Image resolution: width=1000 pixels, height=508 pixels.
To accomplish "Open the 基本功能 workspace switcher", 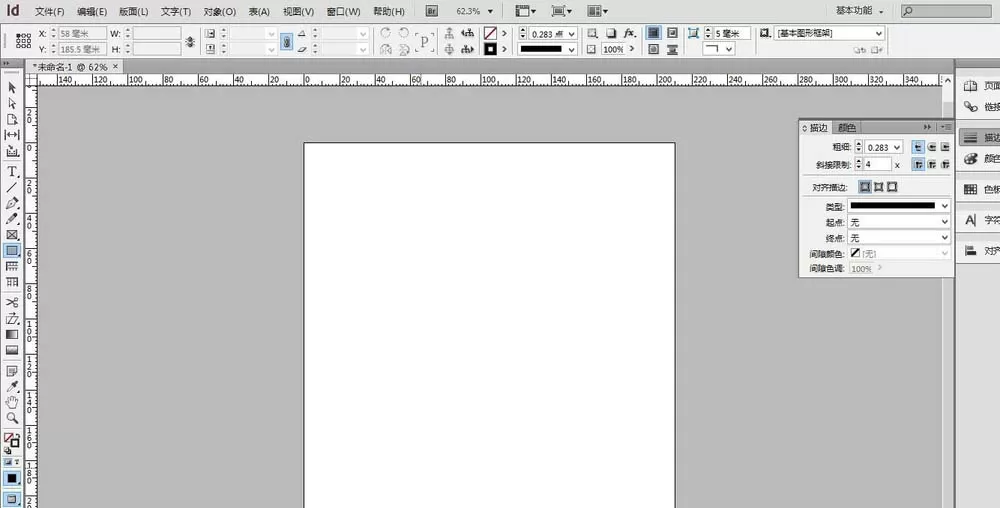I will tap(860, 11).
